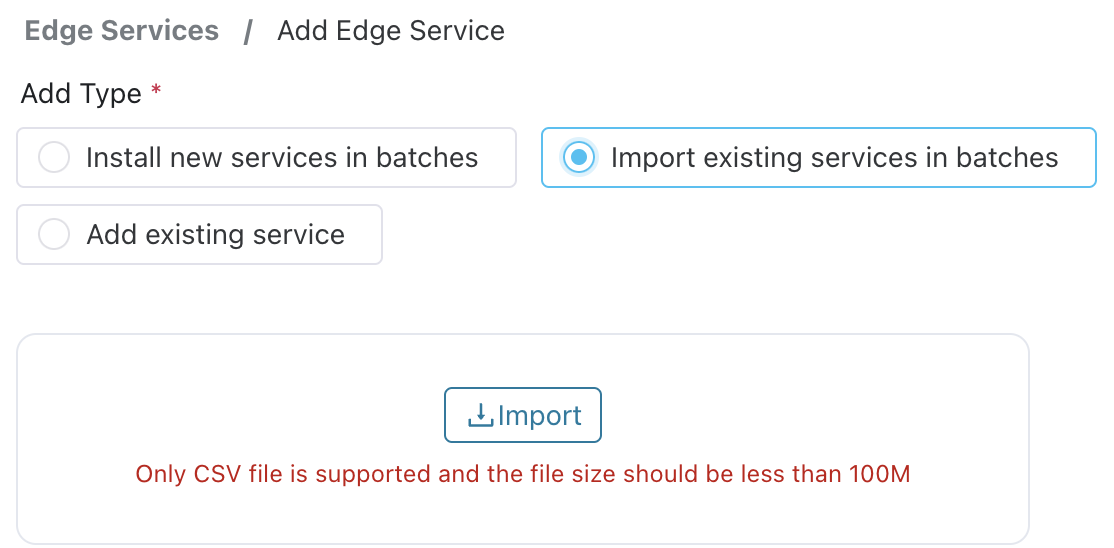Click the breadcrumb slash separator
The width and height of the screenshot is (1114, 548).
click(x=248, y=31)
